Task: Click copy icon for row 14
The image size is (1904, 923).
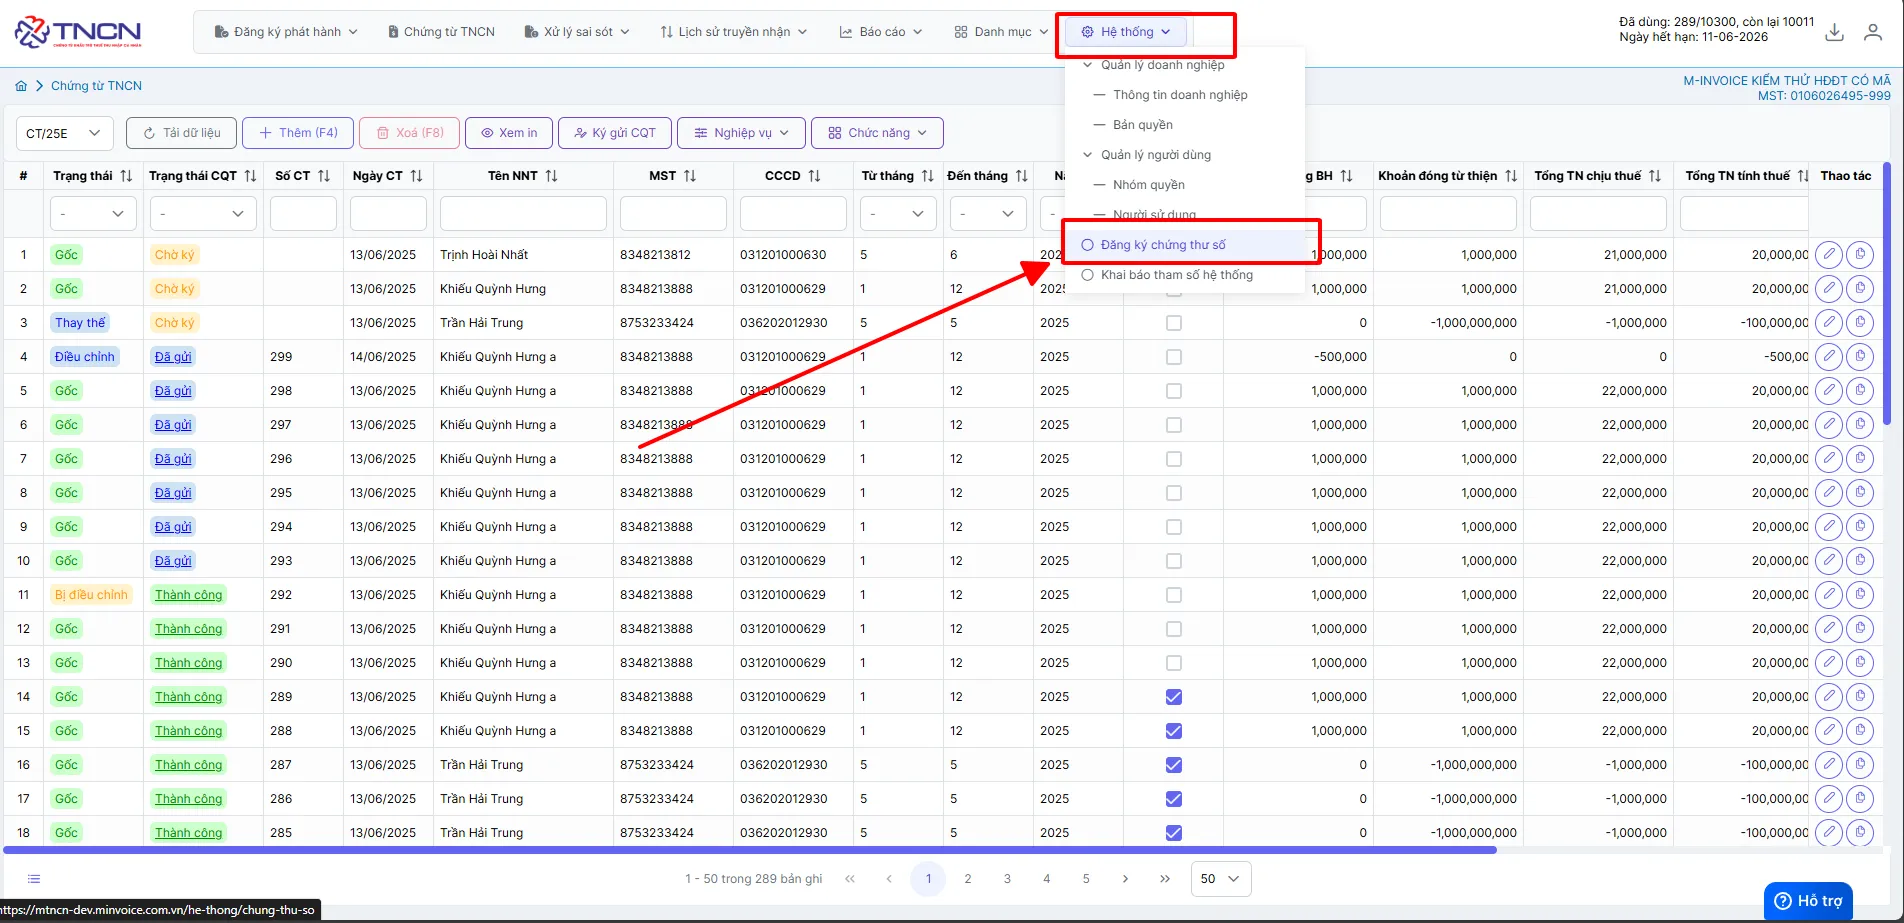Action: (1860, 697)
